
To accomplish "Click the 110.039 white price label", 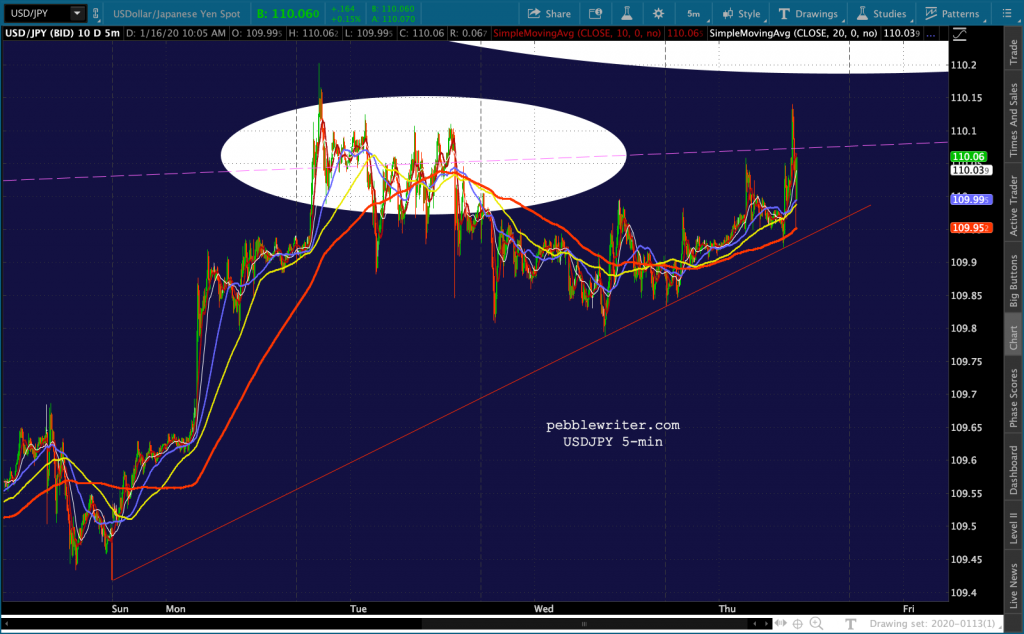I will (970, 170).
